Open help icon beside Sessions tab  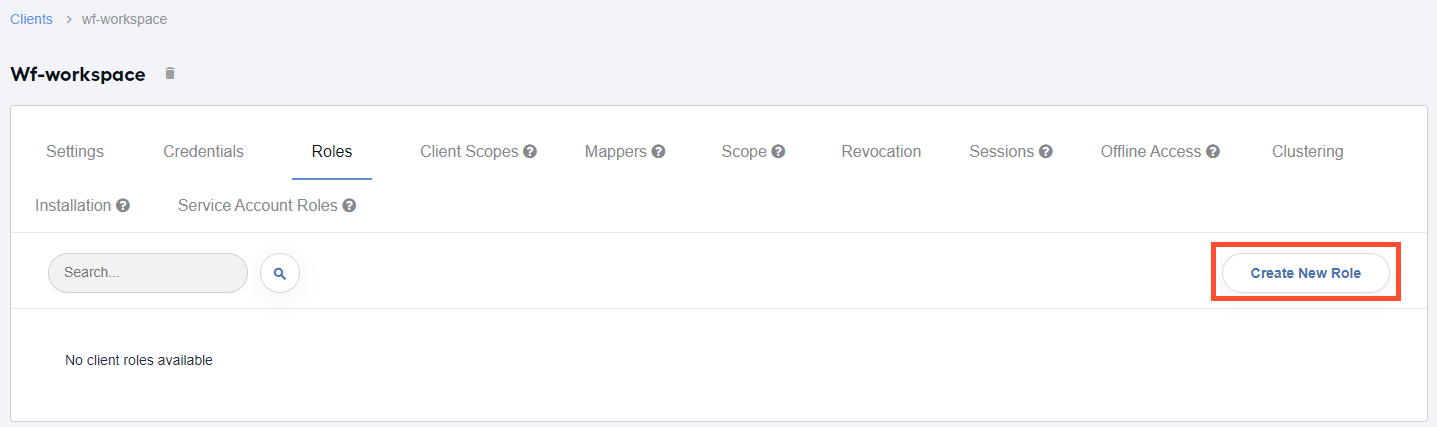click(x=1046, y=152)
